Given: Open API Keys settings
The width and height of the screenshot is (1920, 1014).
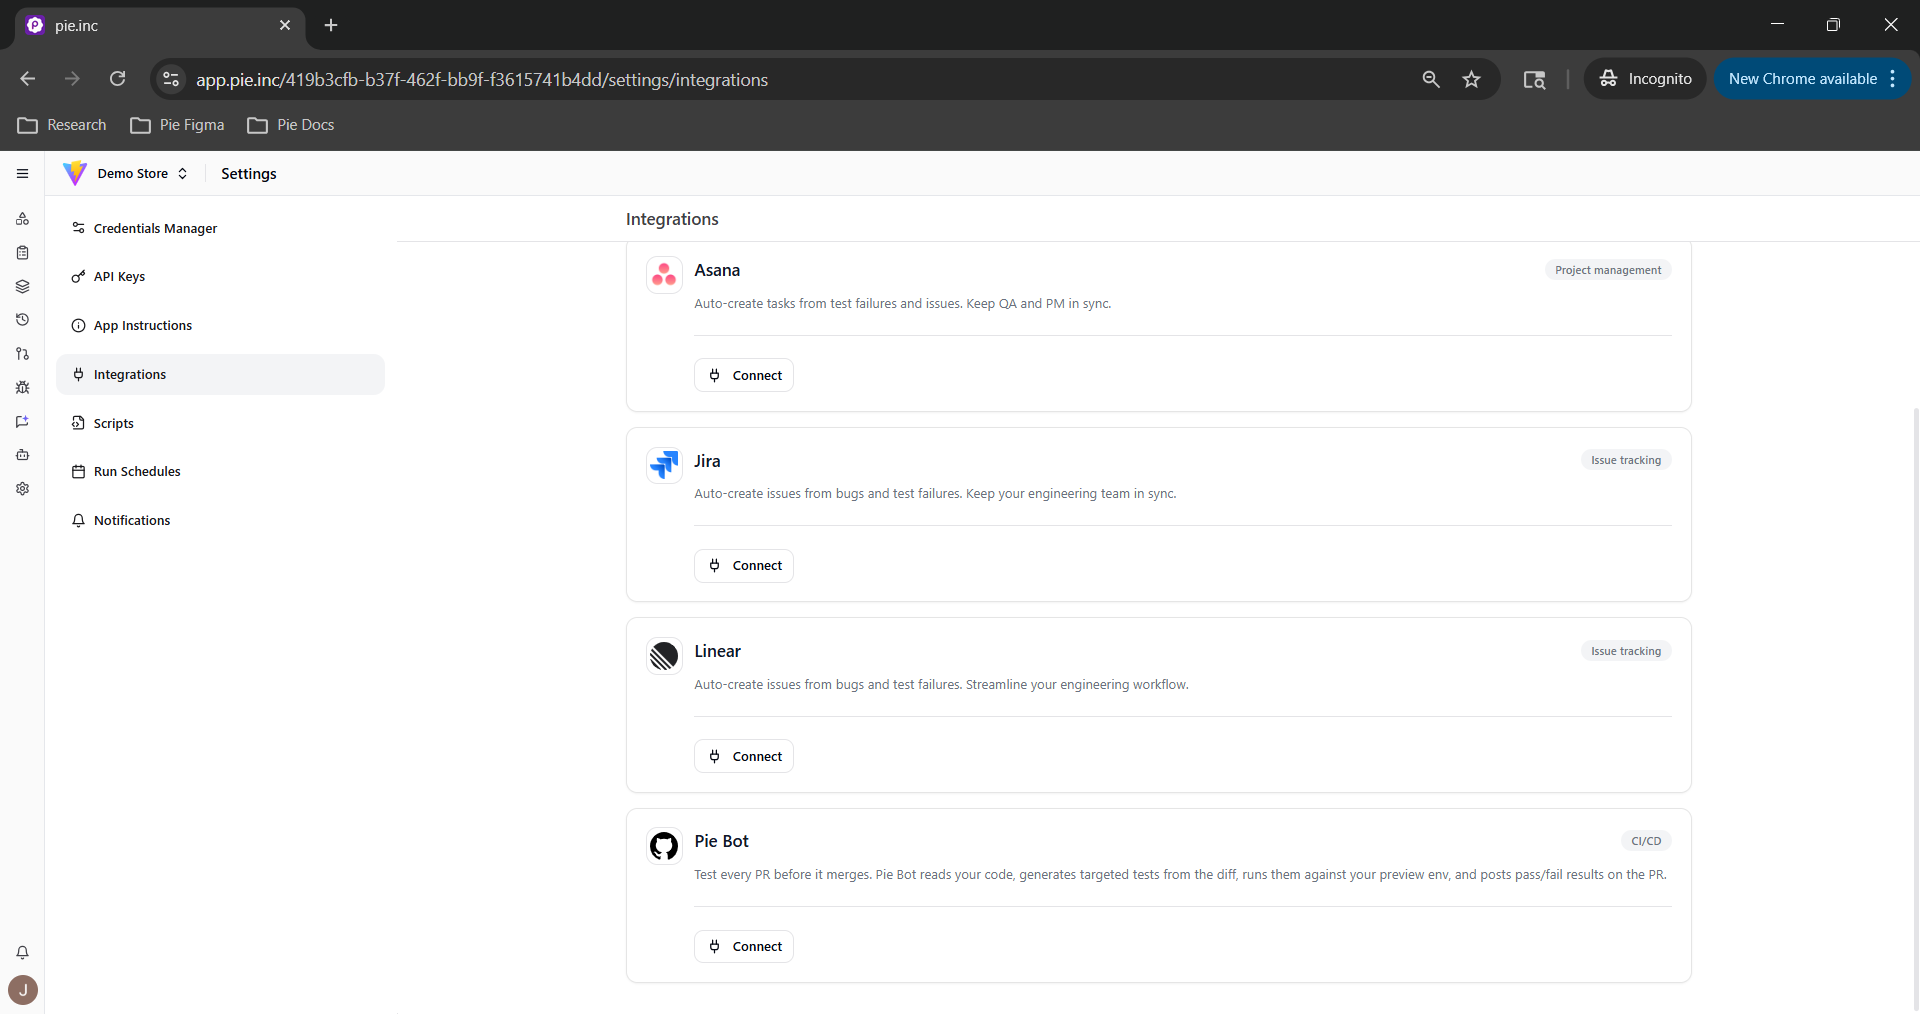Looking at the screenshot, I should click(x=220, y=277).
